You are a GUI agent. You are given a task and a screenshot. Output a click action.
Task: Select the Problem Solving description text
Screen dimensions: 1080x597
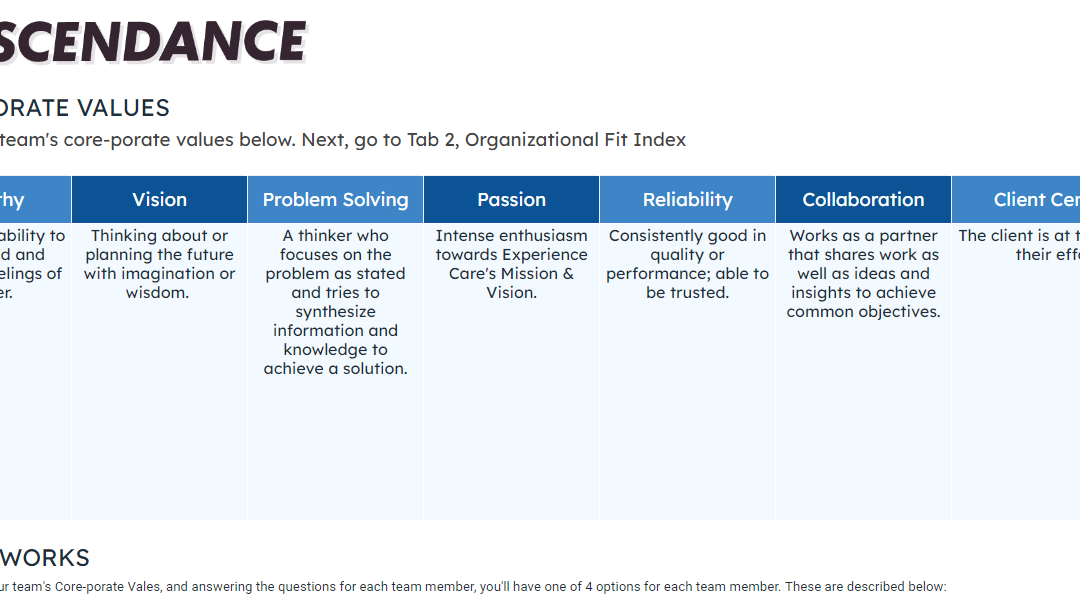coord(335,302)
